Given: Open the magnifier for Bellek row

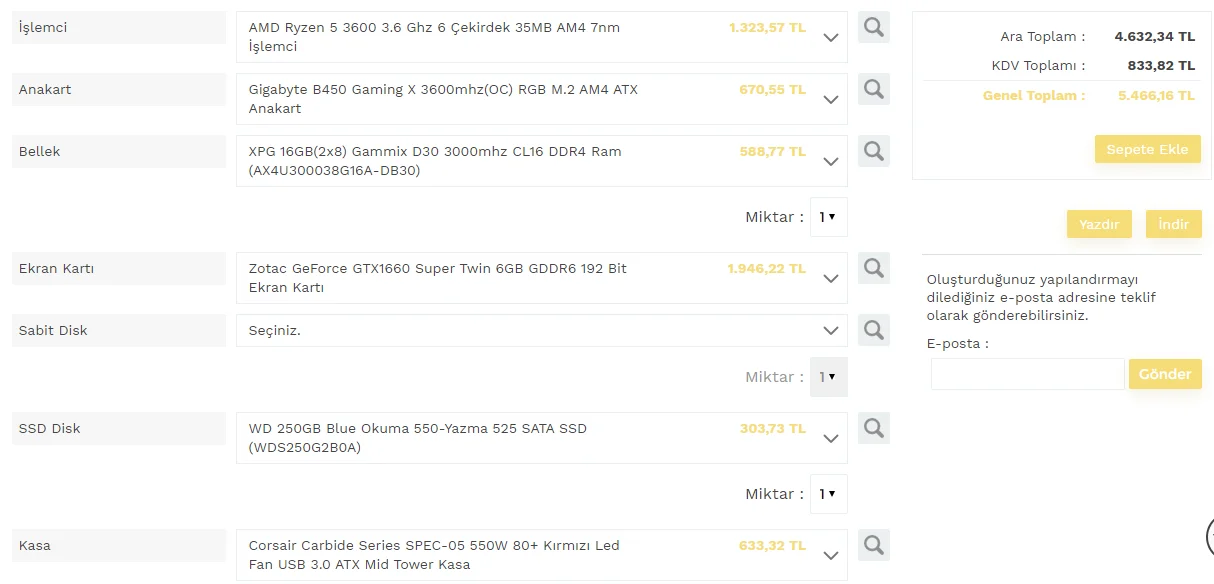Looking at the screenshot, I should [x=874, y=152].
